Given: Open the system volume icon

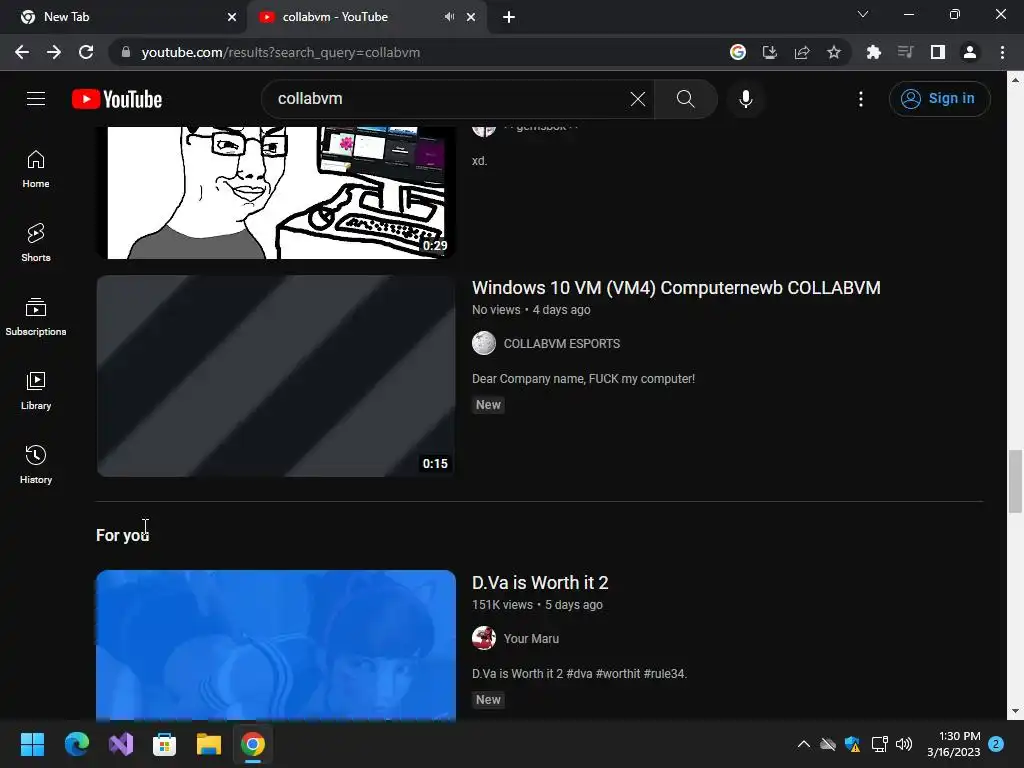Looking at the screenshot, I should pyautogui.click(x=904, y=744).
